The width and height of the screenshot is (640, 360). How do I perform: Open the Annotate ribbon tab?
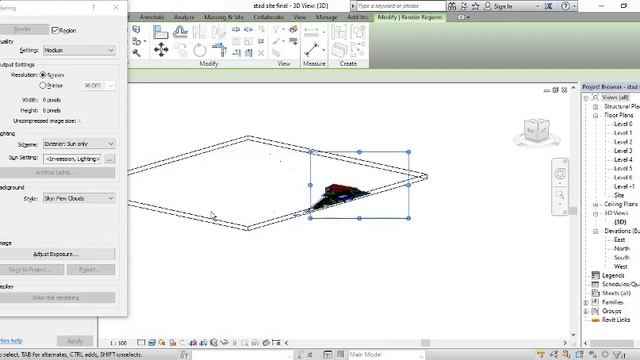click(152, 17)
